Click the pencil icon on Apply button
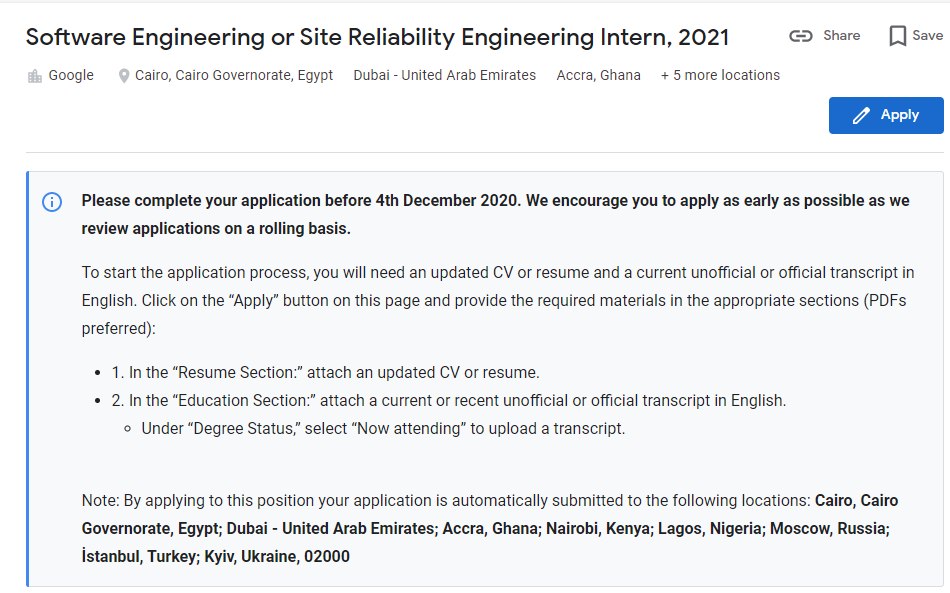The height and width of the screenshot is (593, 950). coord(861,116)
